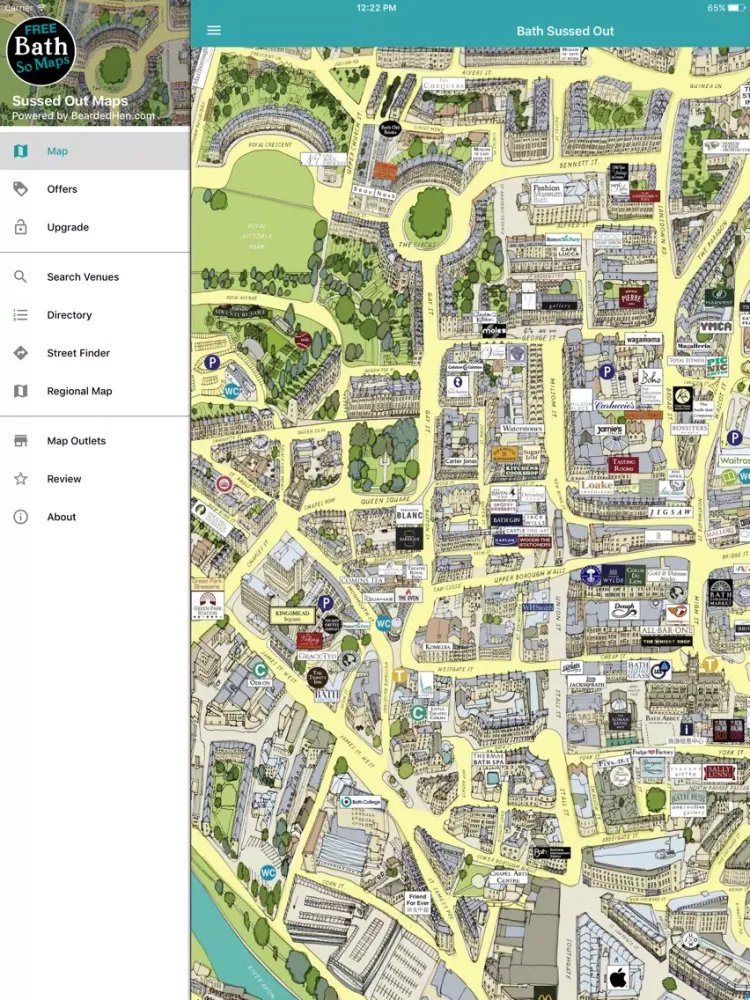Tap the WC marker near Komedia
This screenshot has height=1000, width=750.
(383, 623)
